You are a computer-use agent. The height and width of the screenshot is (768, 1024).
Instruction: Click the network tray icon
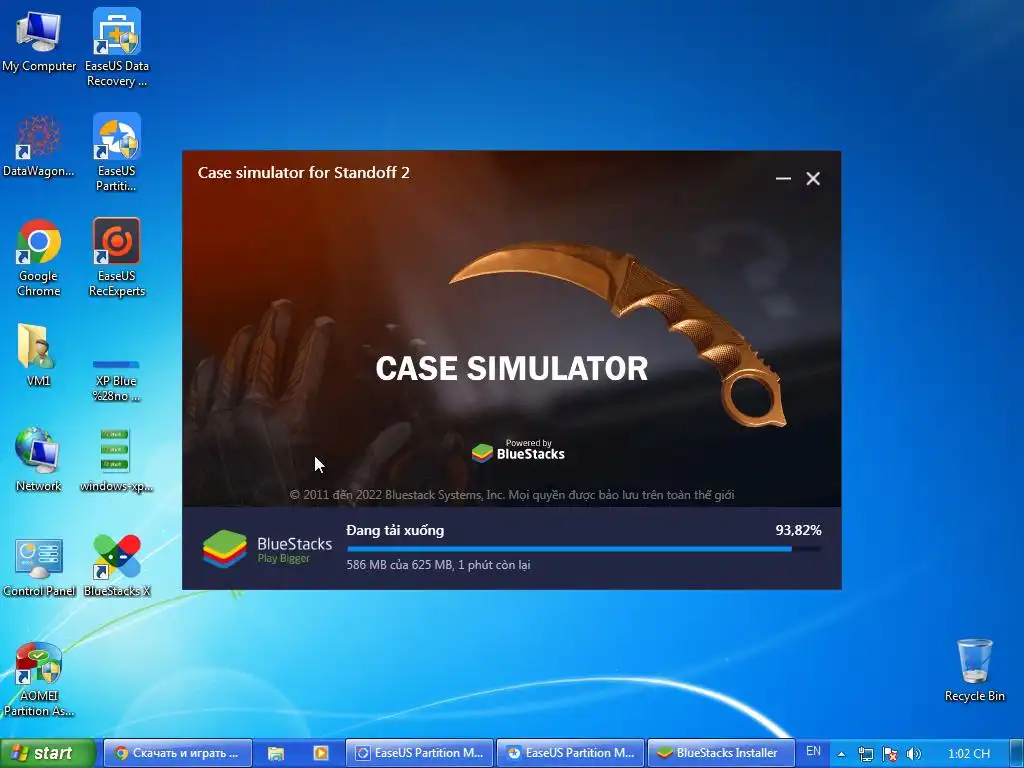coord(865,754)
